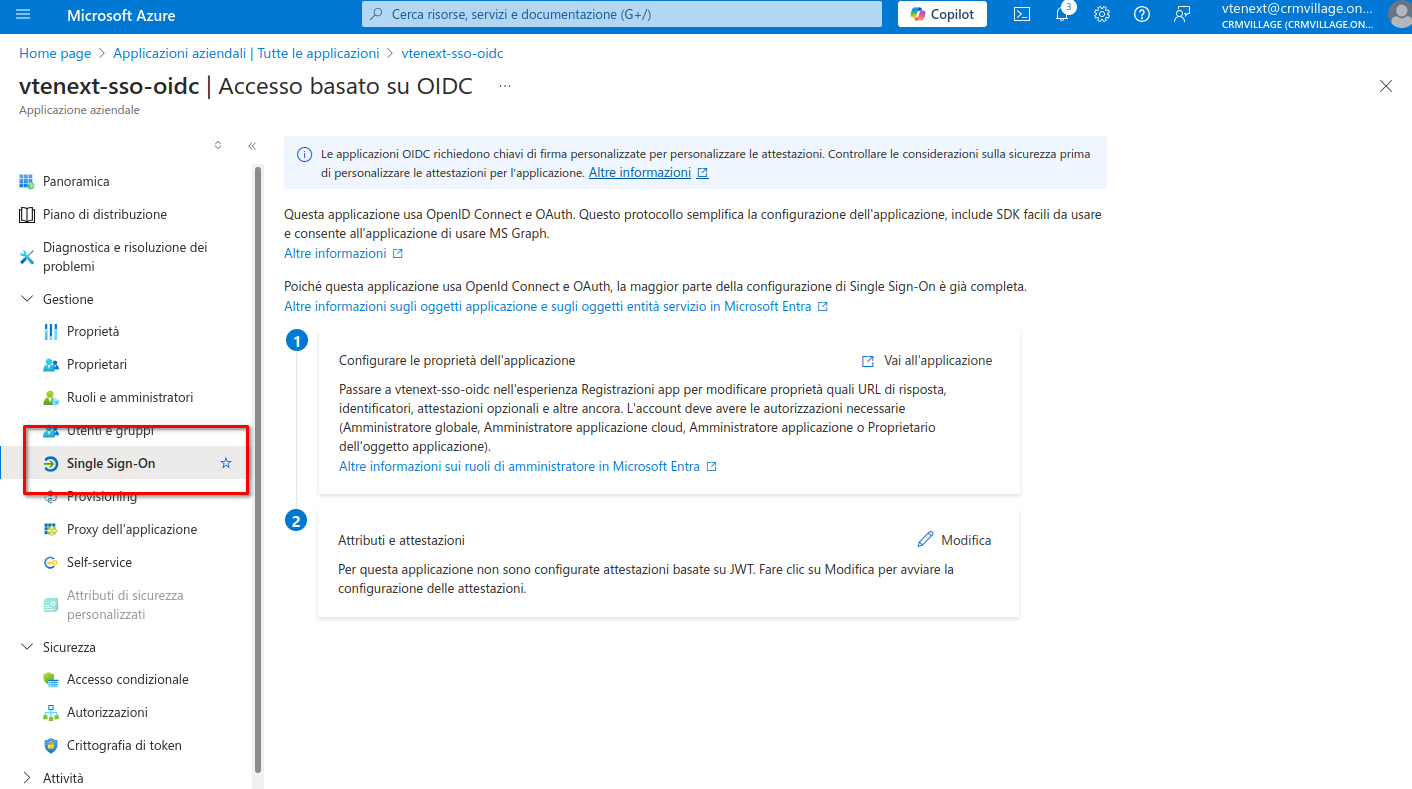Screen dimensions: 1412x789
Task: Open Ruoli e amministratori menu item
Action: pos(129,397)
